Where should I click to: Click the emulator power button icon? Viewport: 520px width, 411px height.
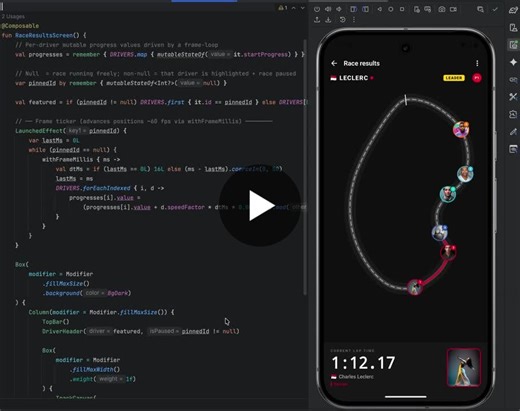pos(317,9)
